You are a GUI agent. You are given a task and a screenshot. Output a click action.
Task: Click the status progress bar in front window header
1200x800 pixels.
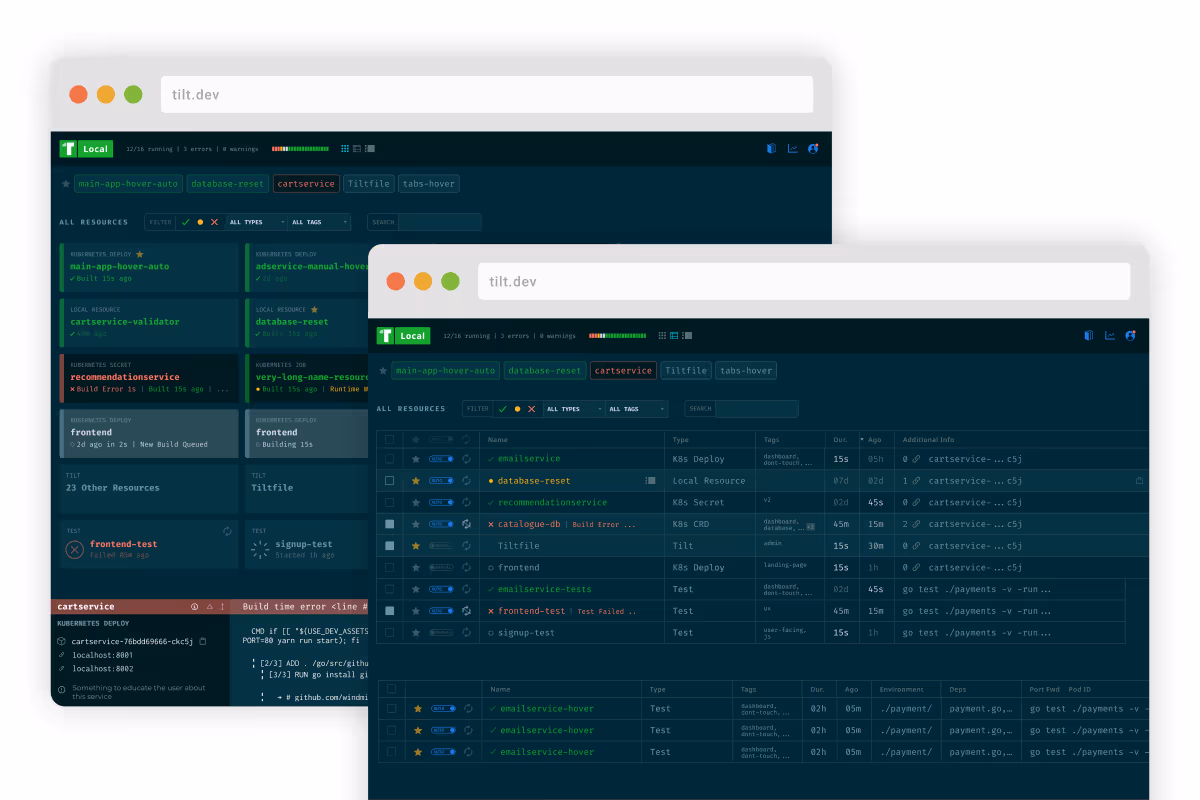[617, 336]
